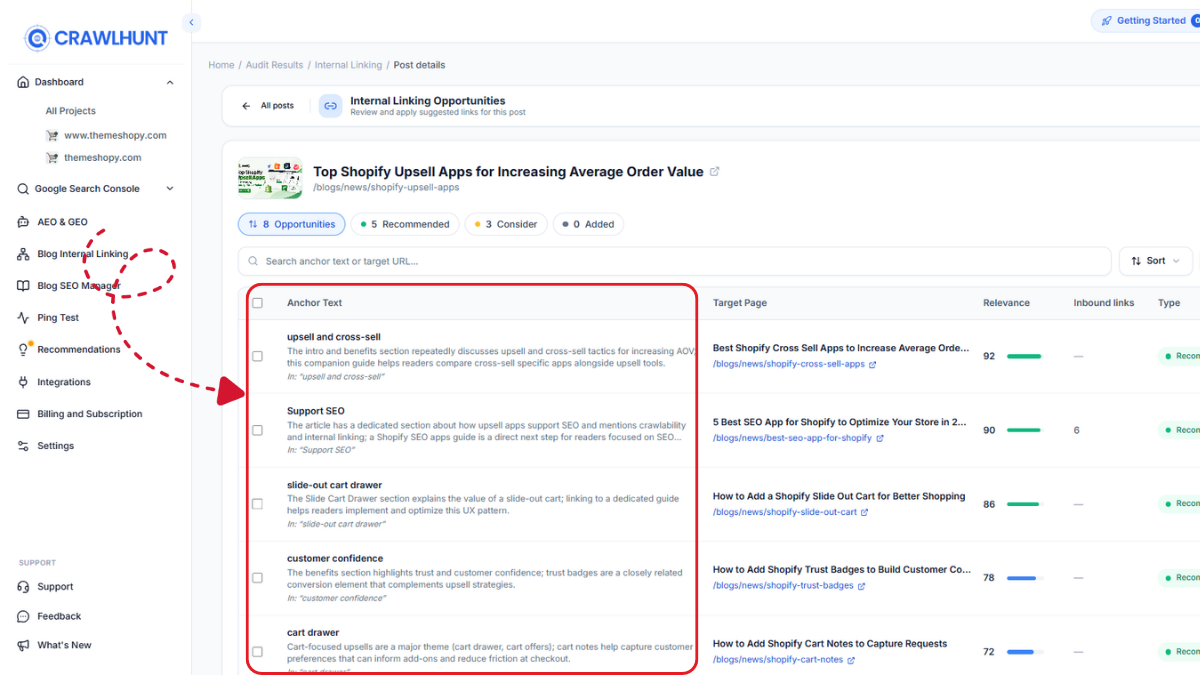Go to Home breadcrumb
Screen dimensions: 1200x675
coord(221,65)
